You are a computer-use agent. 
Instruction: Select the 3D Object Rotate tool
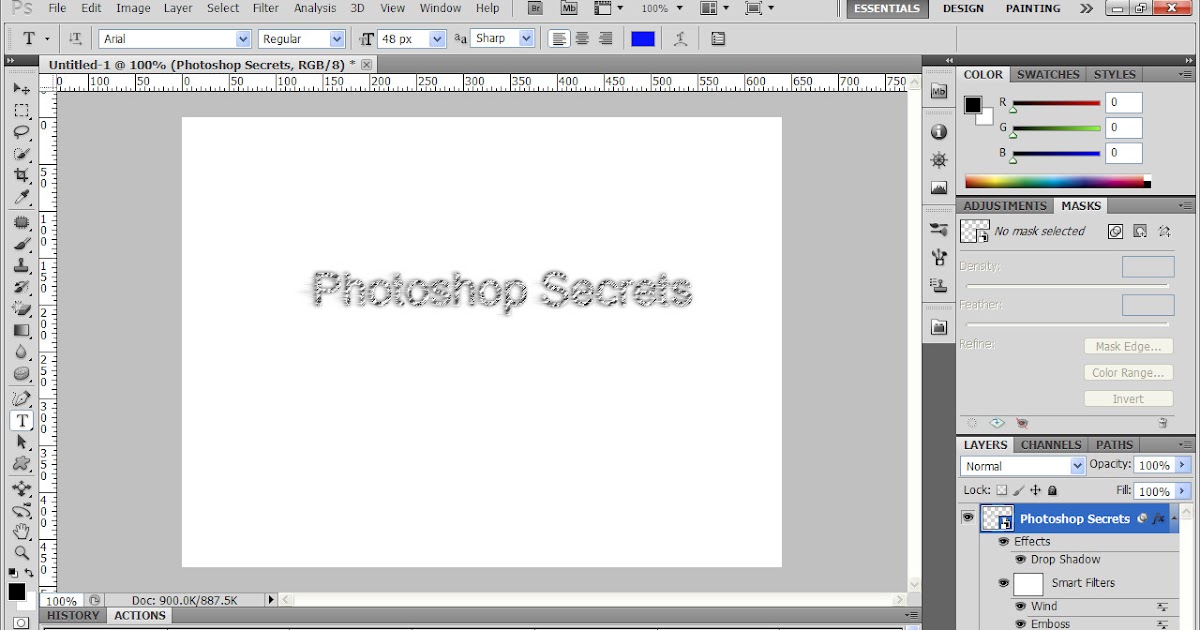(21, 489)
